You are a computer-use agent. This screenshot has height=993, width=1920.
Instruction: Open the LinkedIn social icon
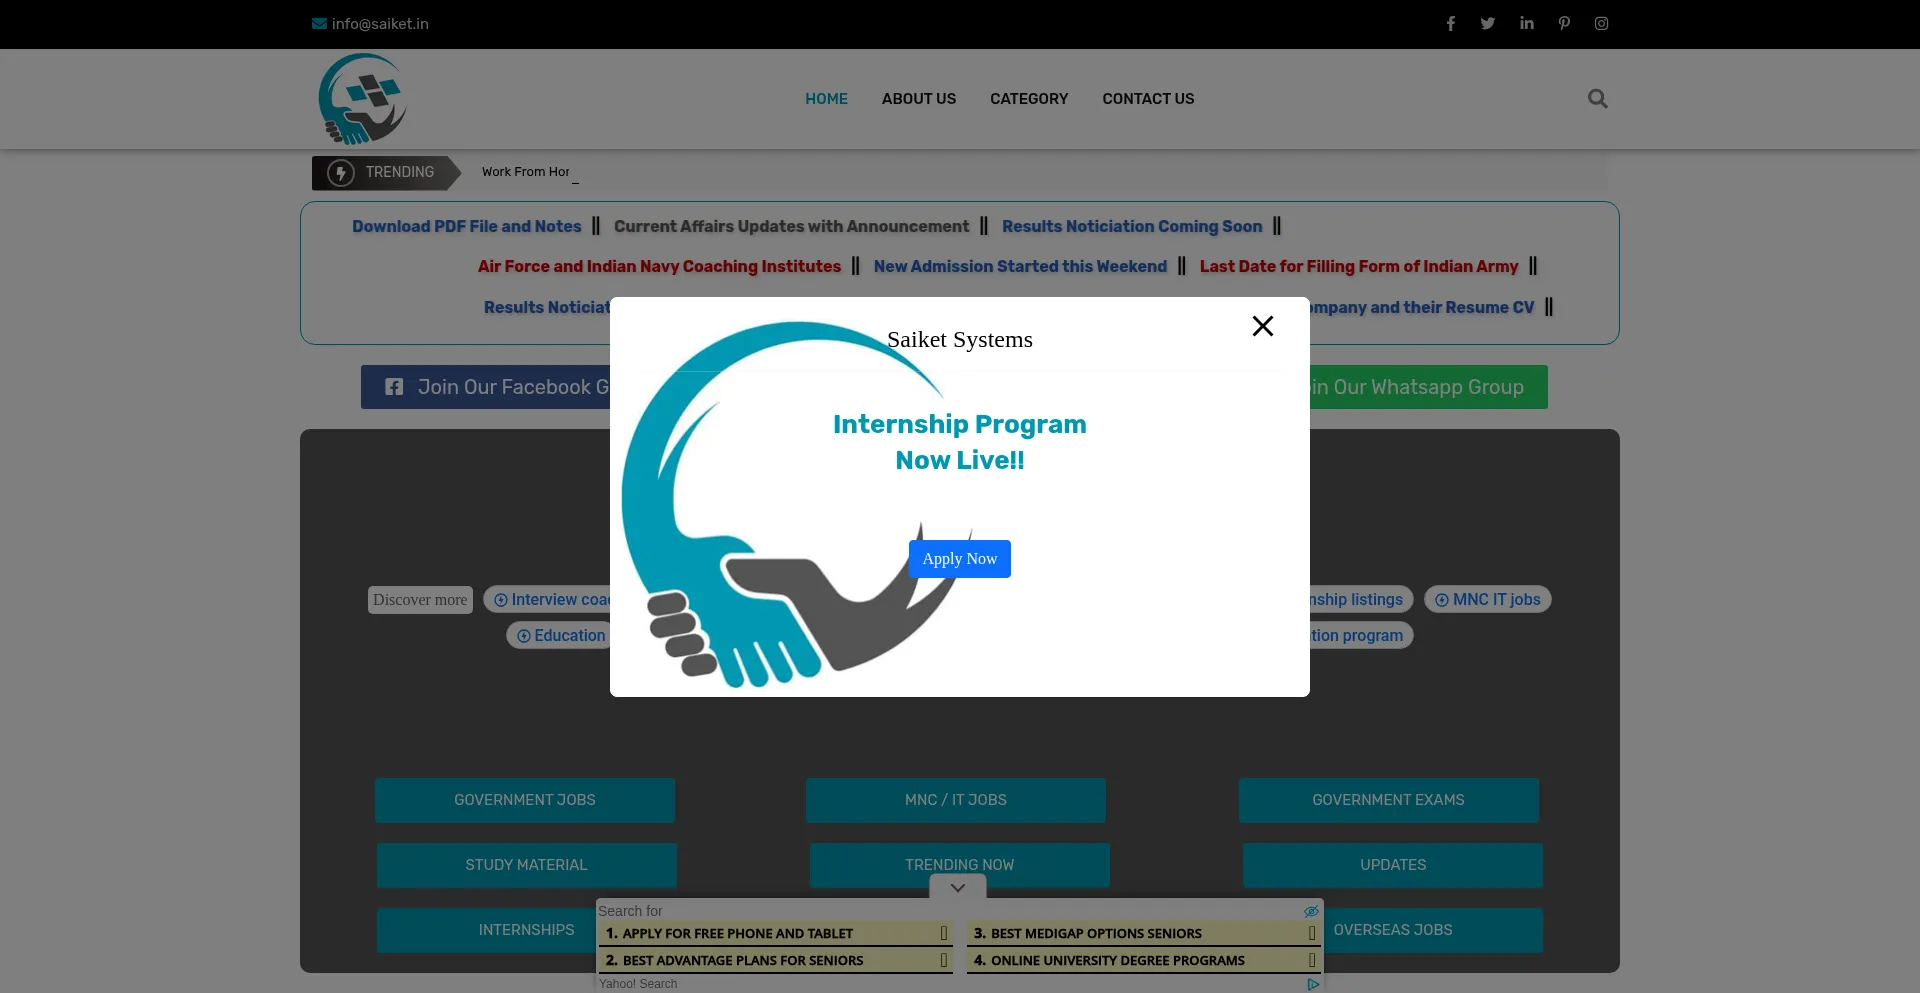point(1526,24)
